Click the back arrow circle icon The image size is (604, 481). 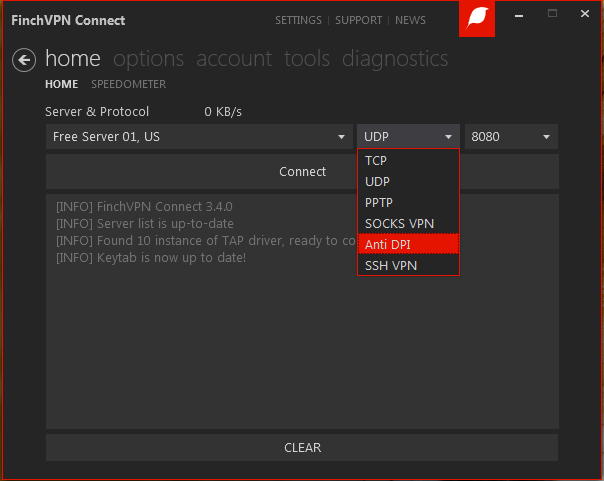point(24,60)
